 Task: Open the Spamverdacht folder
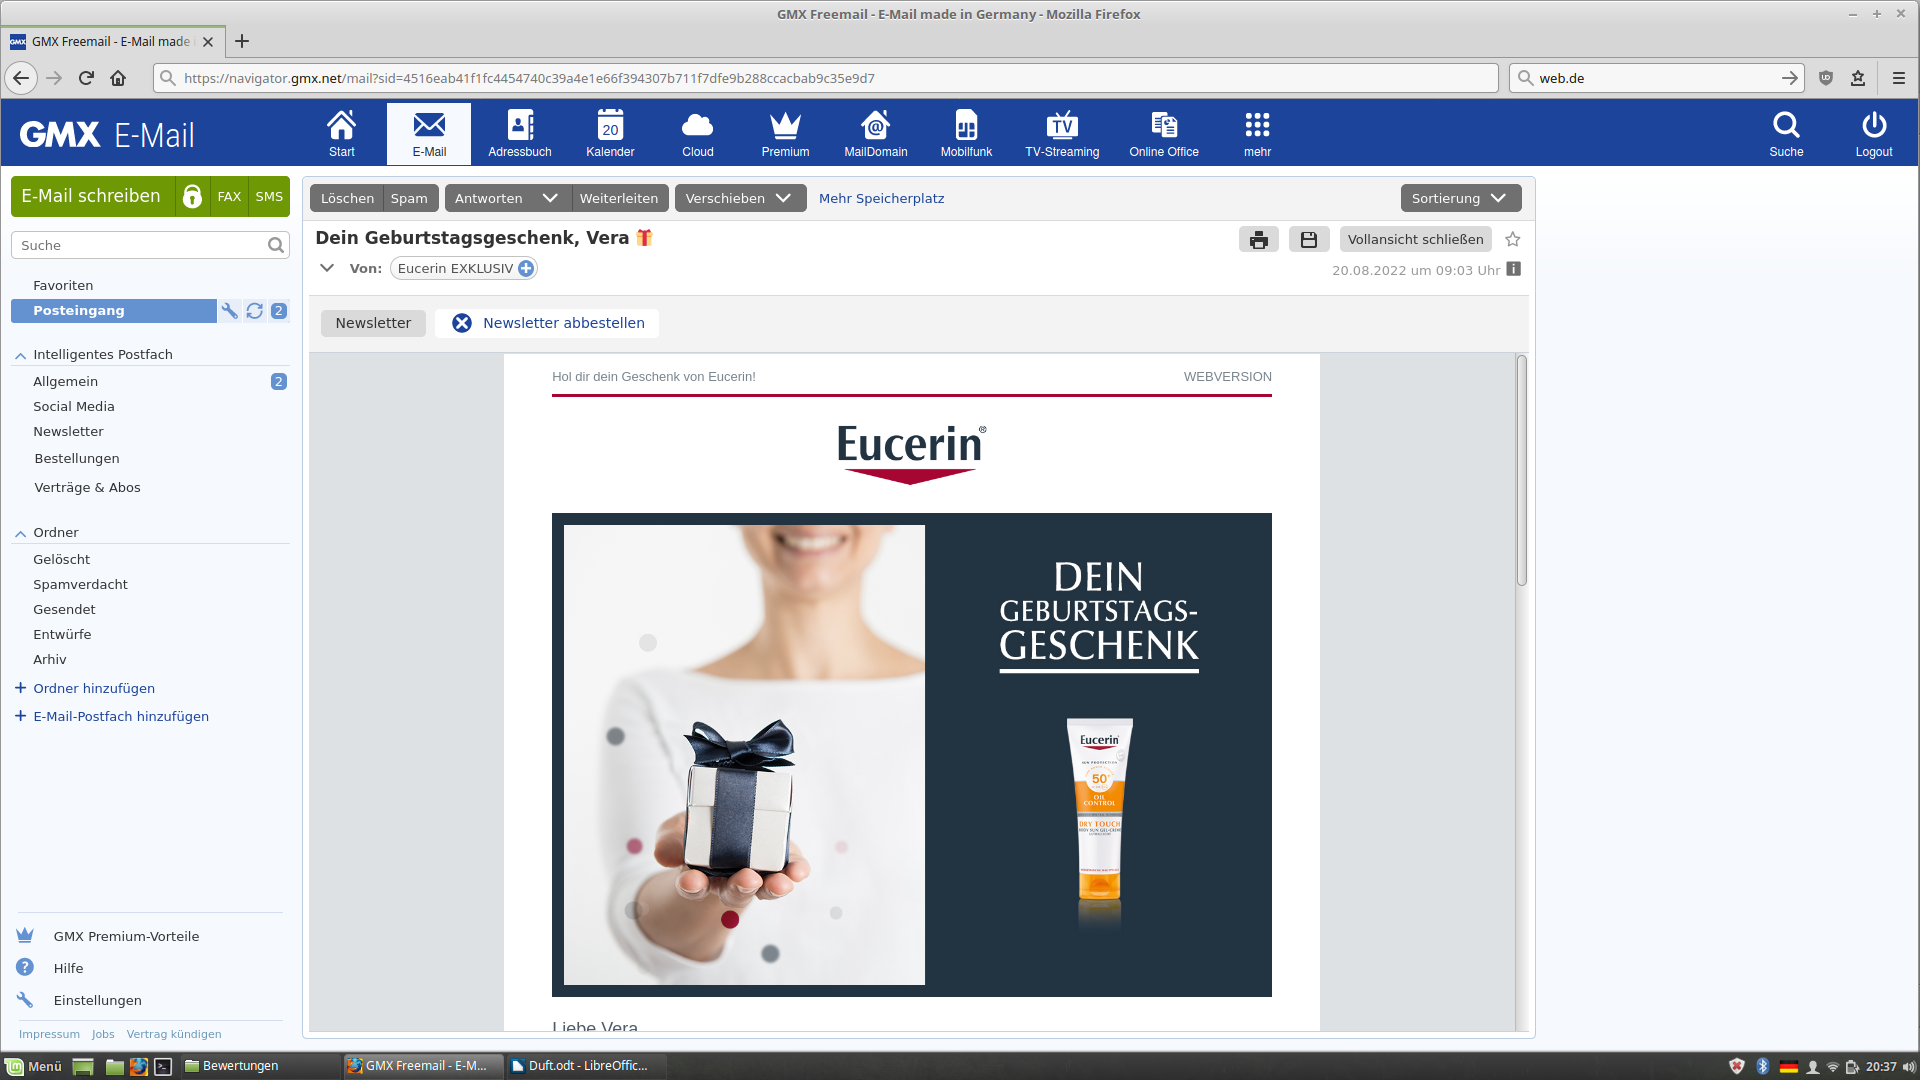80,584
